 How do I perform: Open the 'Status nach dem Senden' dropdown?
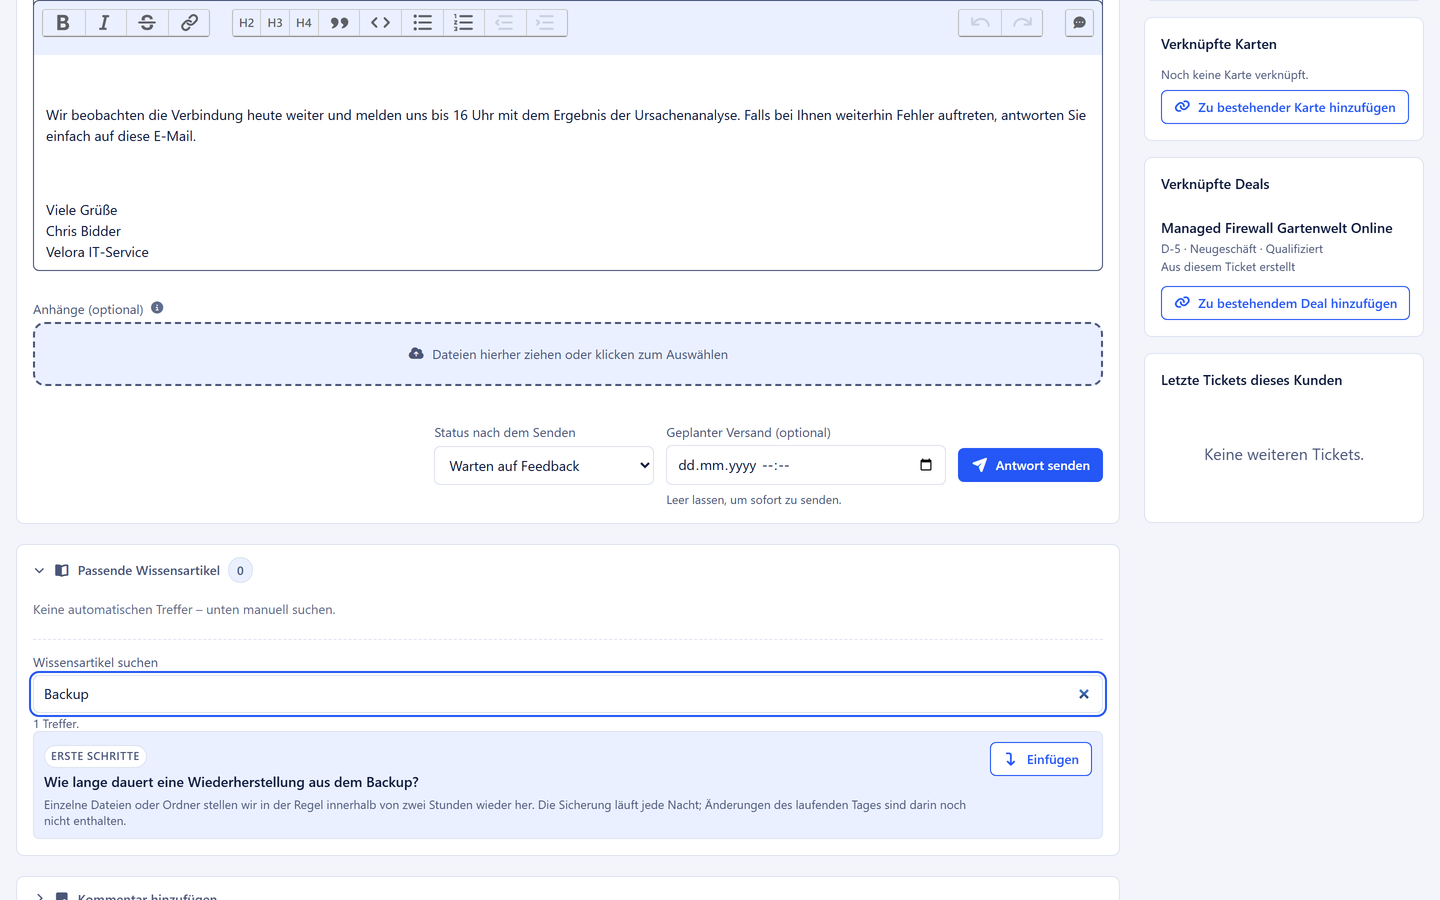click(544, 466)
